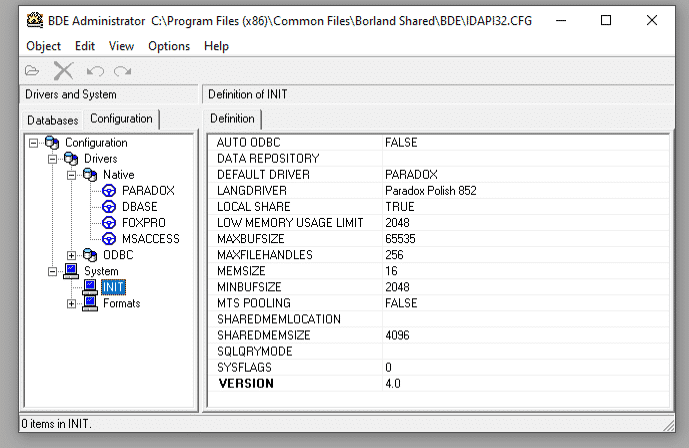Select the highlighted INIT tree label
Screen dimensions: 689x448
tap(113, 287)
